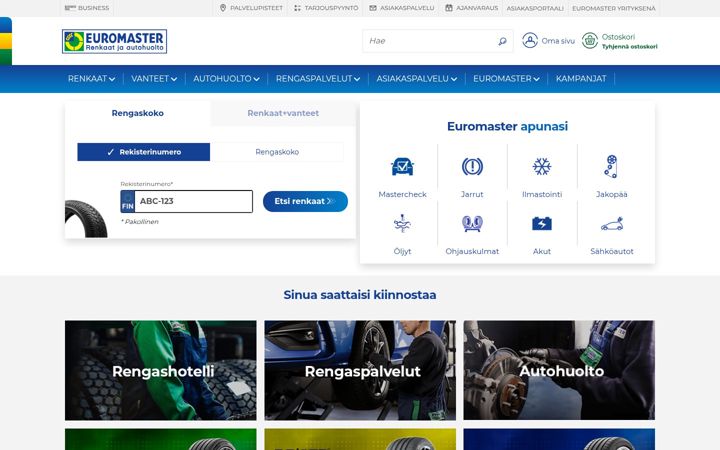720x450 pixels.
Task: Click the Asiakaspalvelu envelope icon in top bar
Action: [373, 8]
